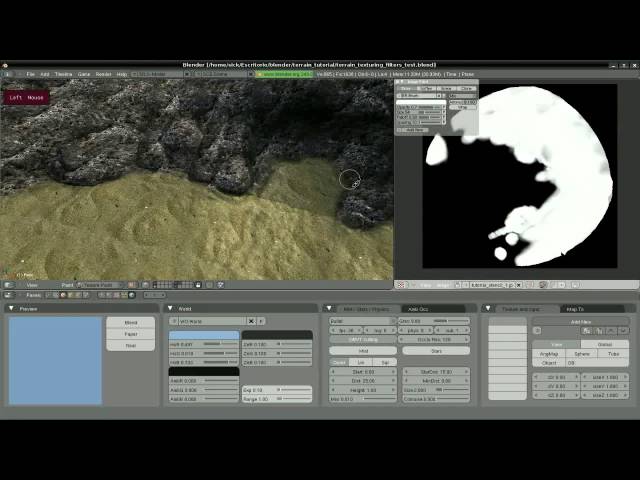Screen dimensions: 640x480
Task: Open the Lamp buttons sub-context icon
Action: pyautogui.click(x=102, y=295)
